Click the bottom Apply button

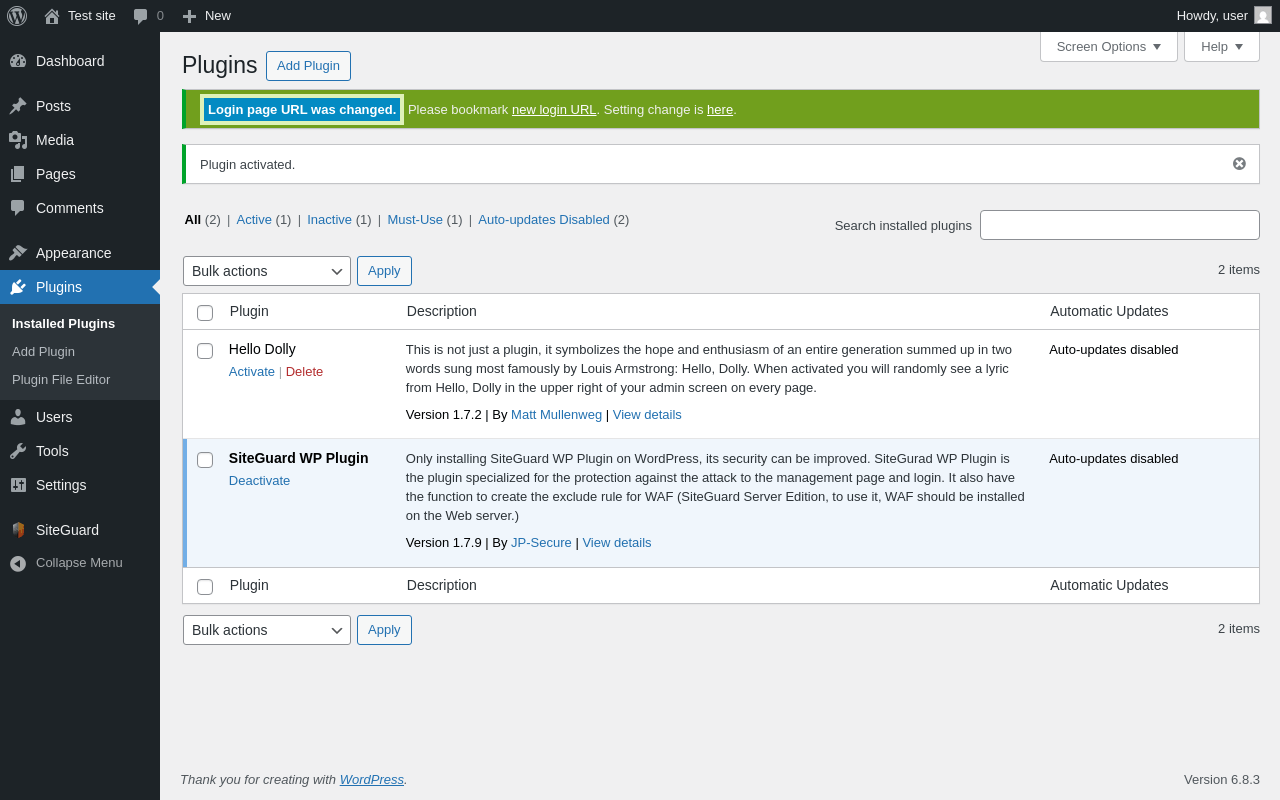point(384,630)
